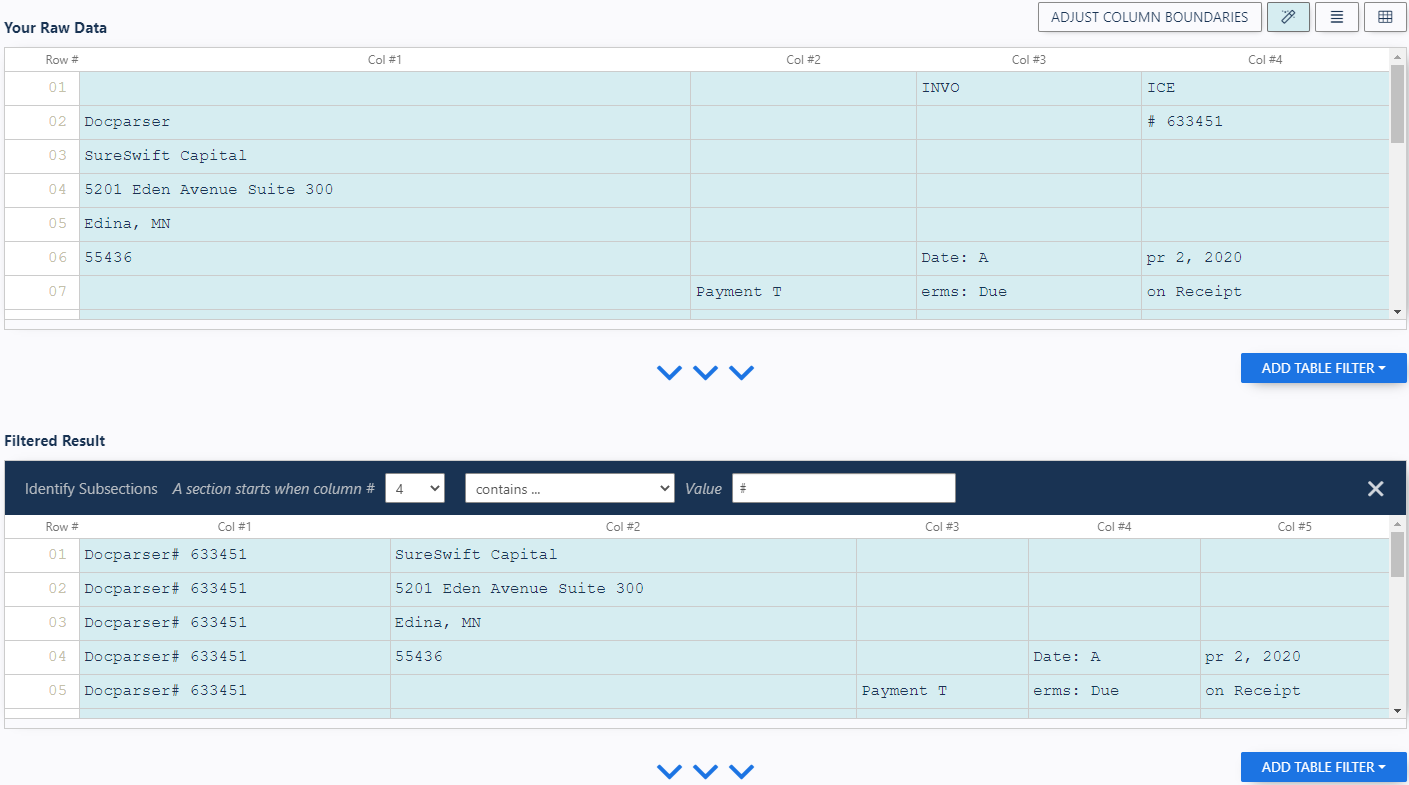Screen dimensions: 1409x785
Task: Click 'Docparser# 633451' in filtered row 01
Action: tap(235, 555)
